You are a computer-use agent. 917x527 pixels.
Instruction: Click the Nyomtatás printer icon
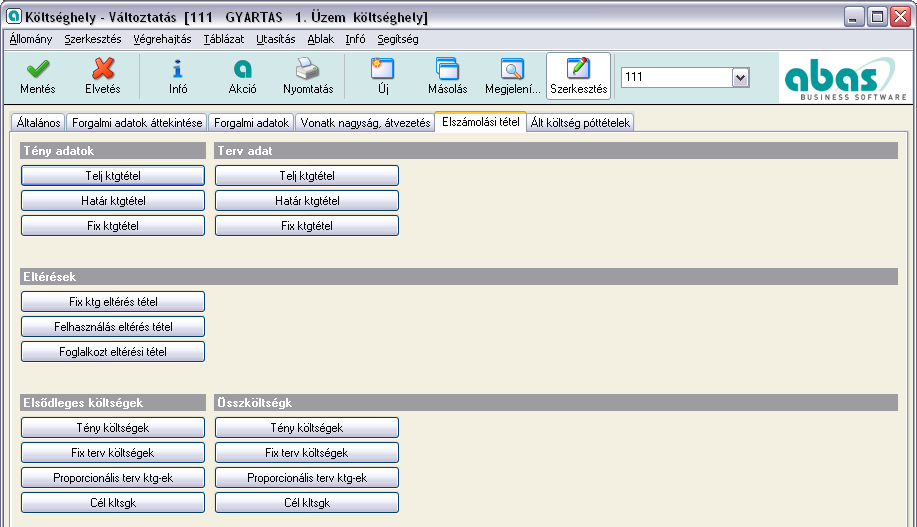click(x=308, y=69)
